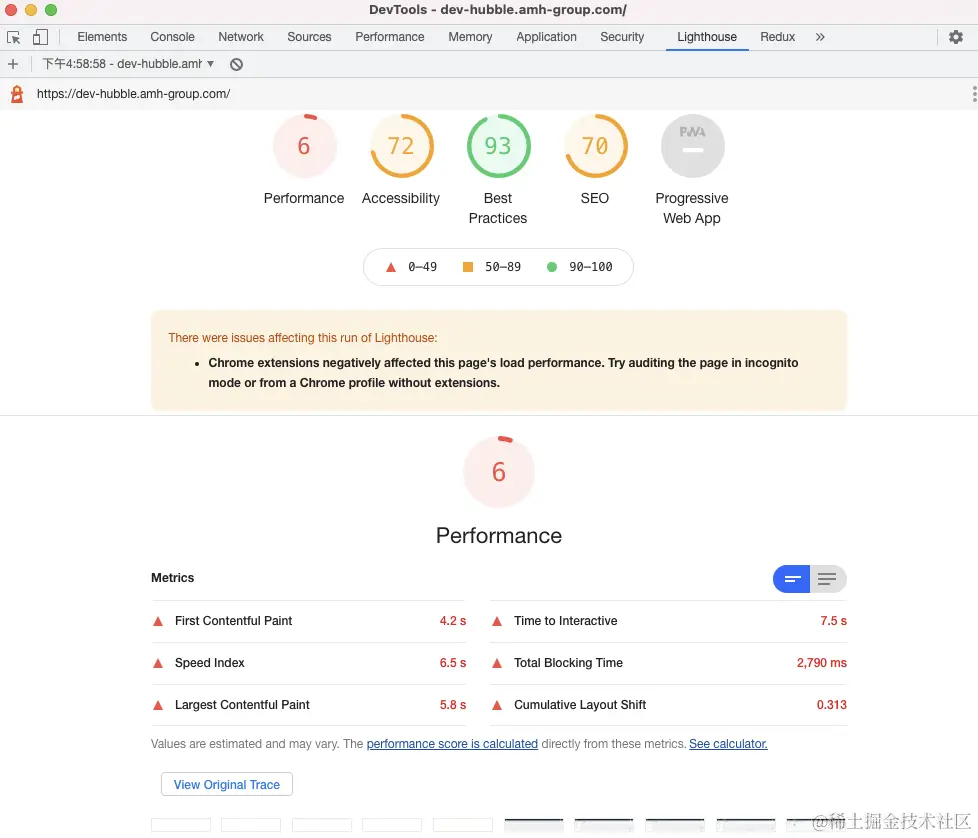The width and height of the screenshot is (978, 838).
Task: Jump to SEO score gauge 70
Action: [595, 146]
